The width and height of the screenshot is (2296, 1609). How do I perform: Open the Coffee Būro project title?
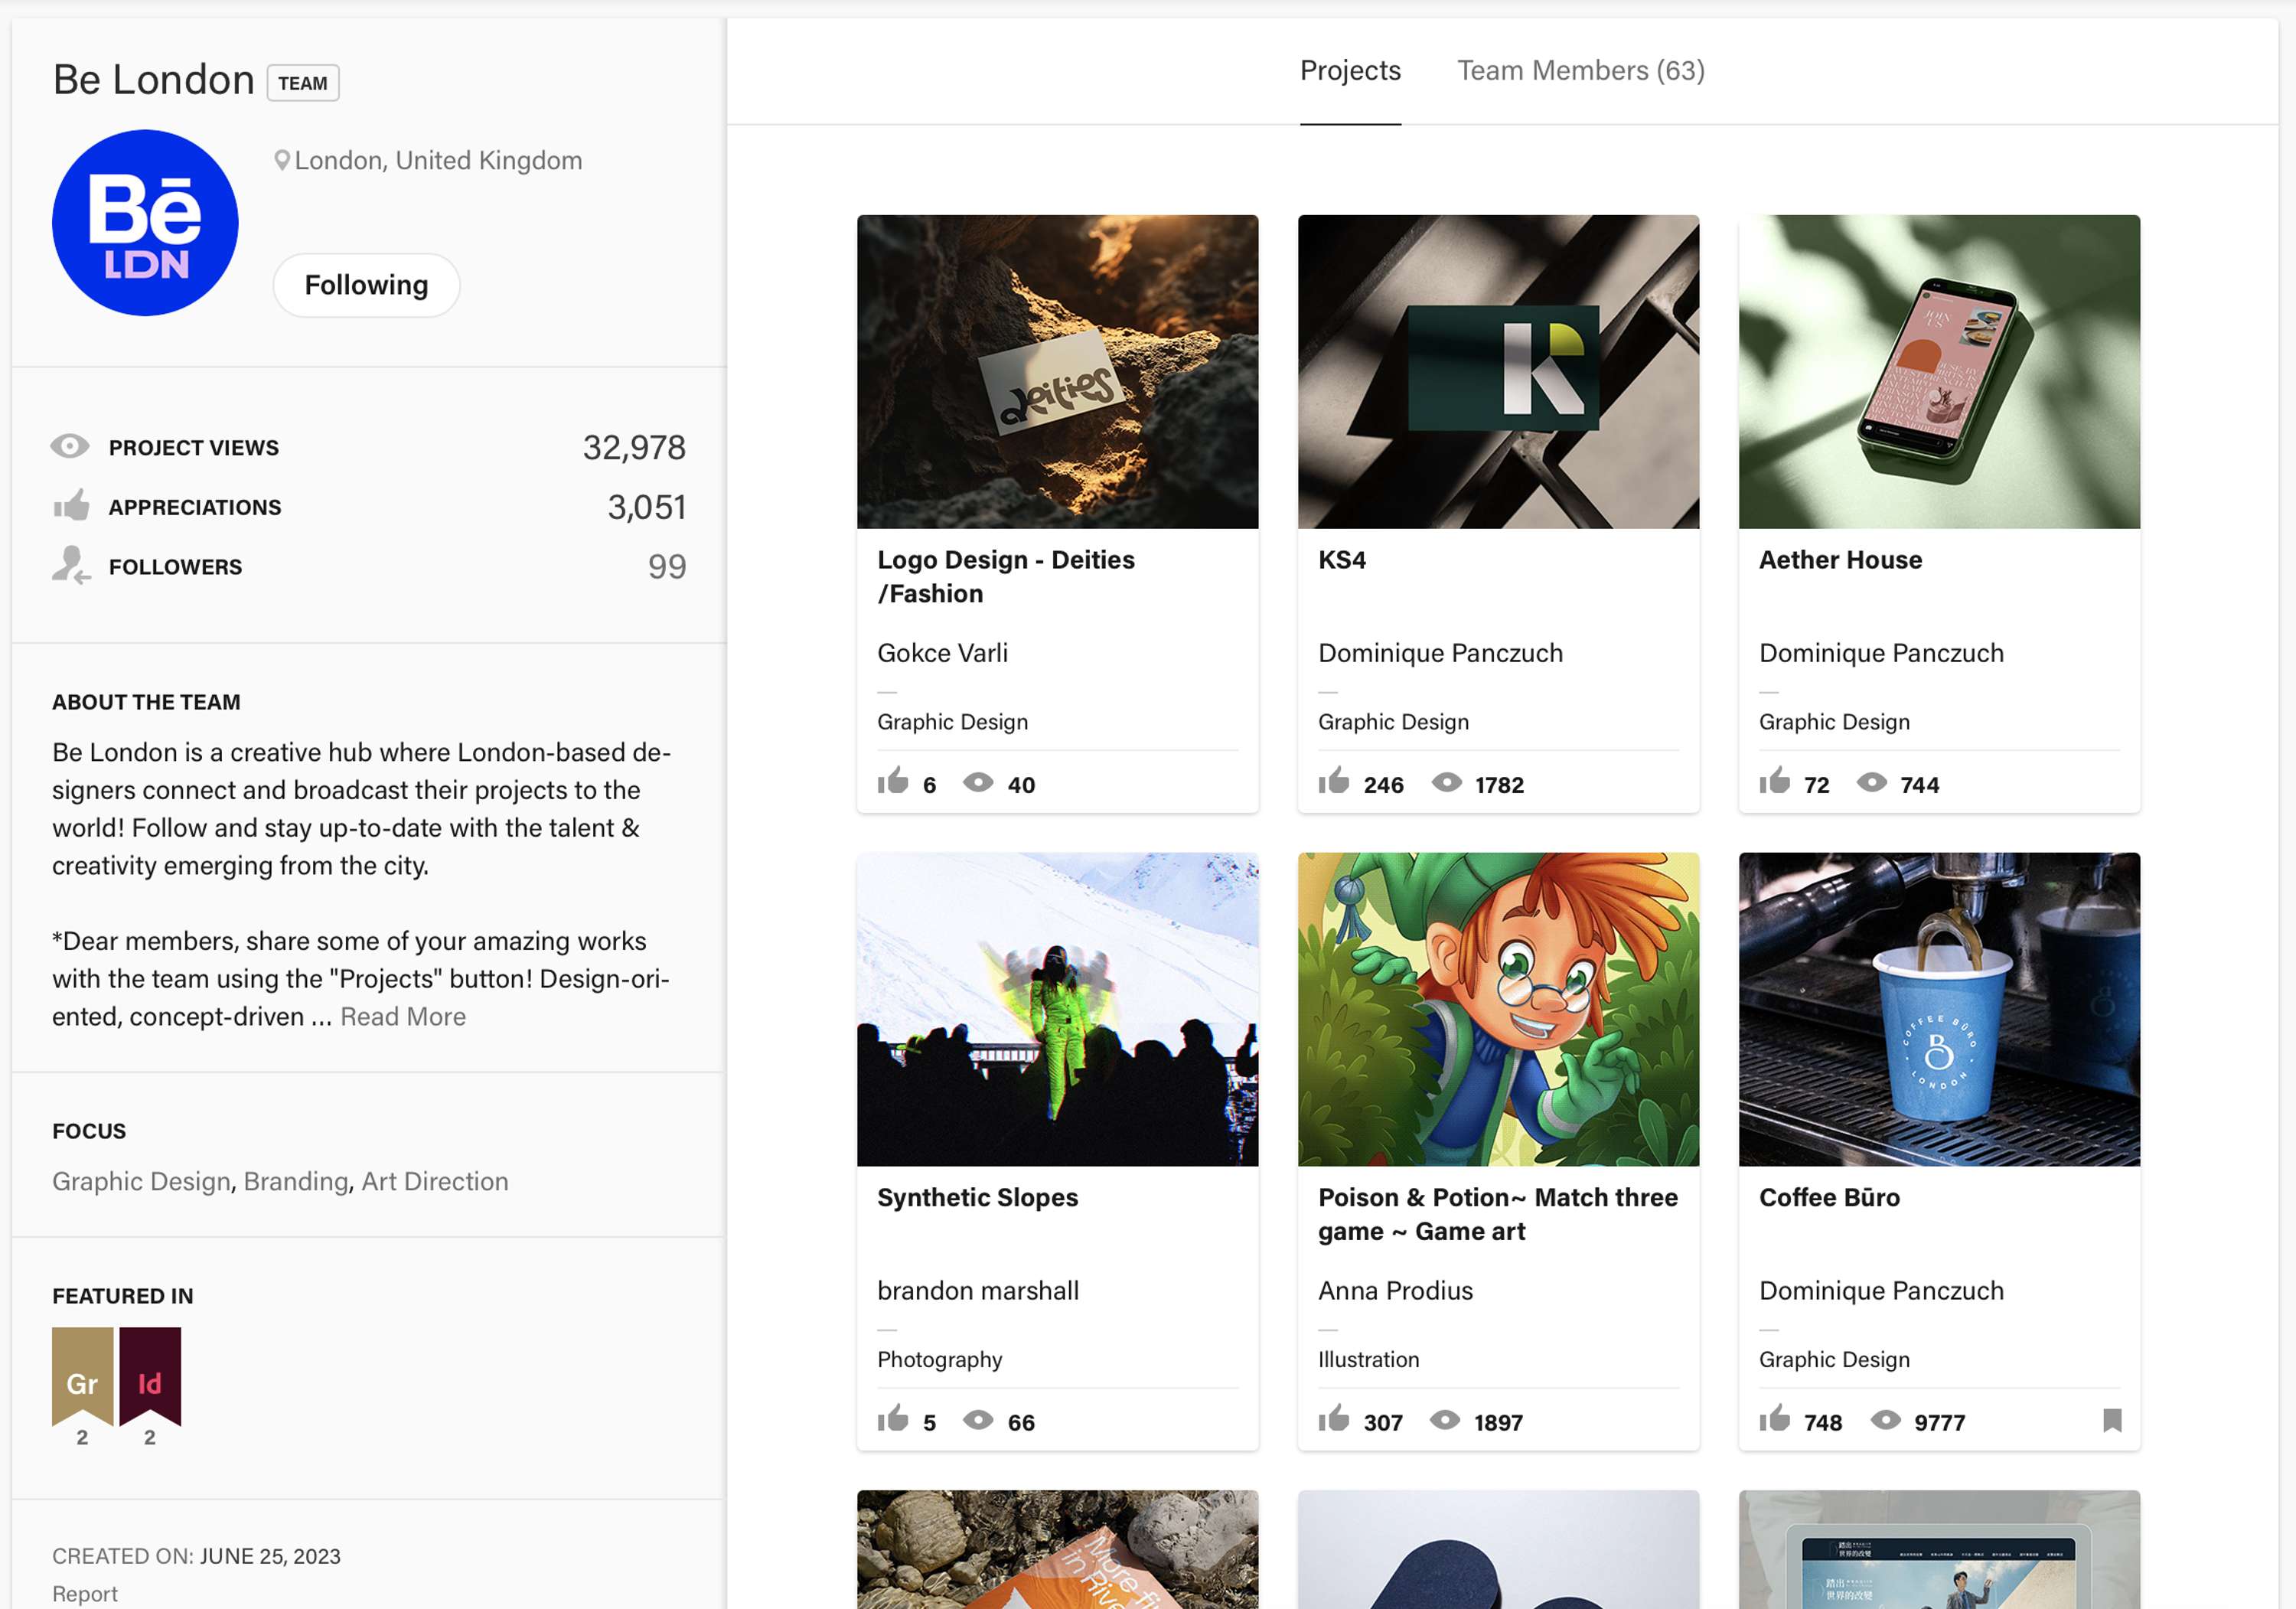coord(1829,1198)
